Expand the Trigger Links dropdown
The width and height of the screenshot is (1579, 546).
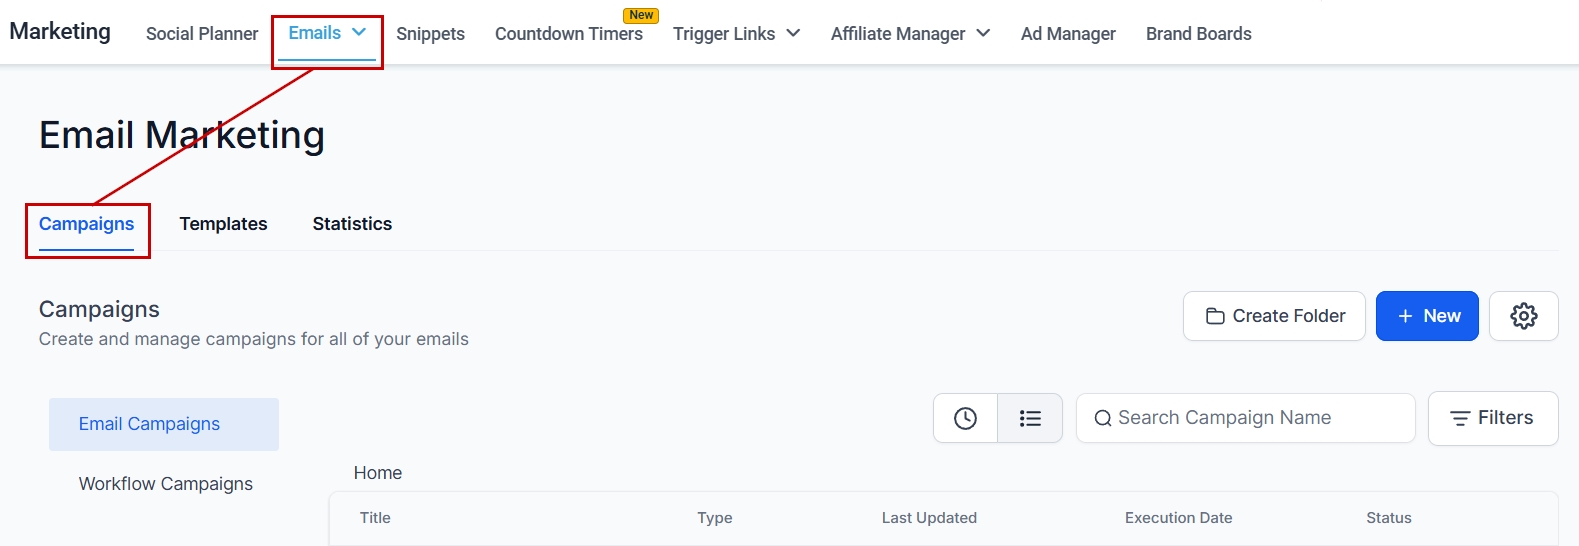[x=793, y=33]
